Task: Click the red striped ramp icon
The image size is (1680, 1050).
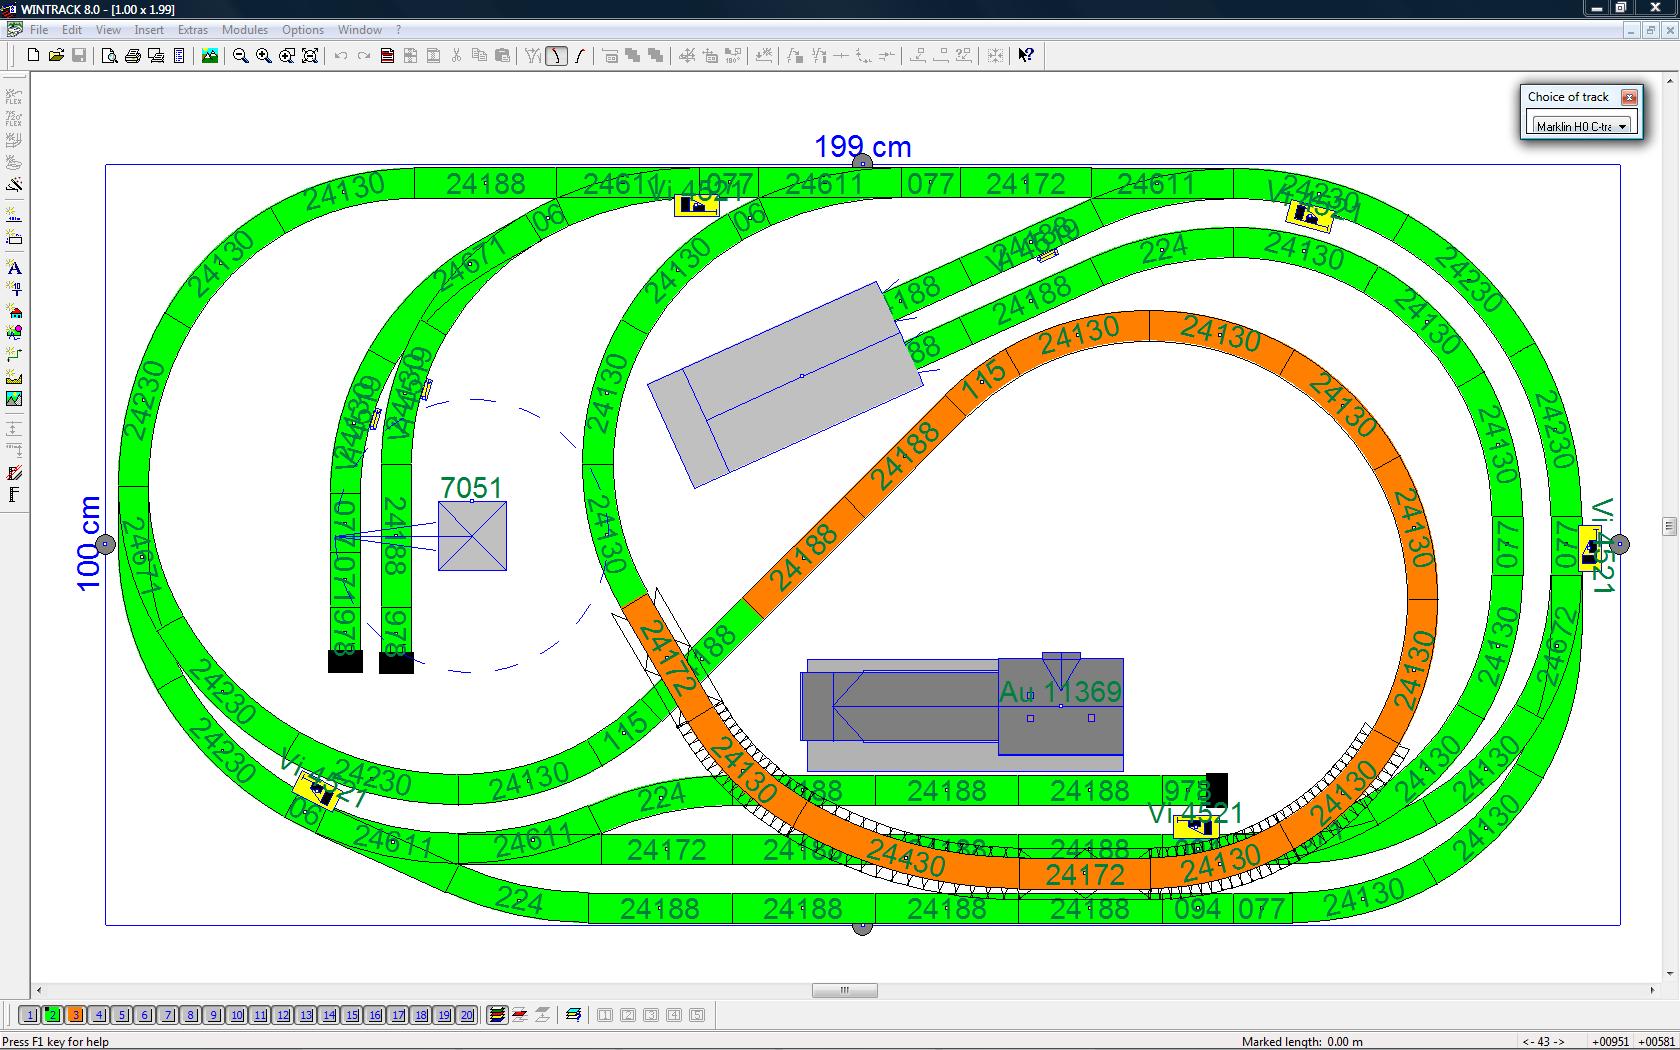Action: point(14,473)
